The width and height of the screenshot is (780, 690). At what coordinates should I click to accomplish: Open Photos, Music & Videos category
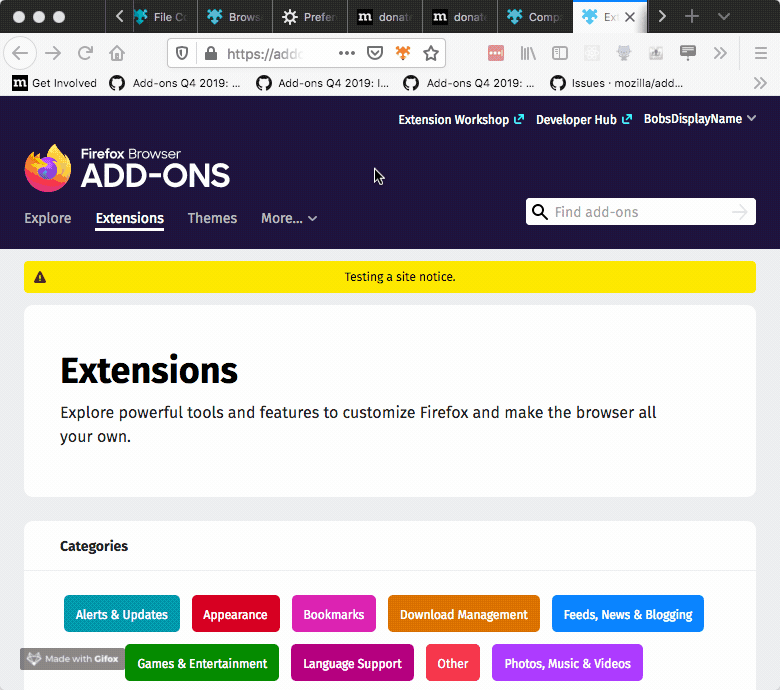click(x=568, y=663)
